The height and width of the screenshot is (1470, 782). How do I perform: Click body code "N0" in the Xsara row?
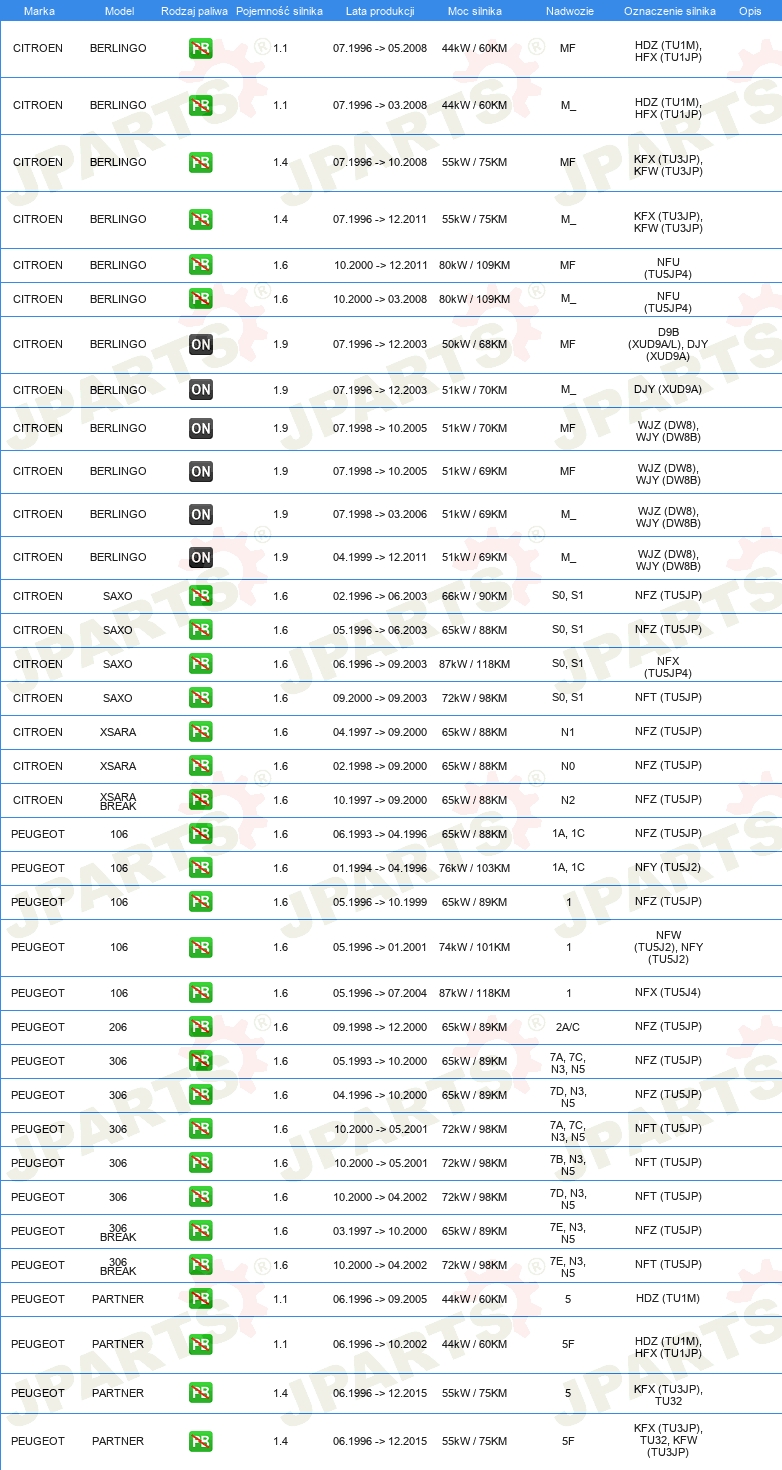click(568, 765)
